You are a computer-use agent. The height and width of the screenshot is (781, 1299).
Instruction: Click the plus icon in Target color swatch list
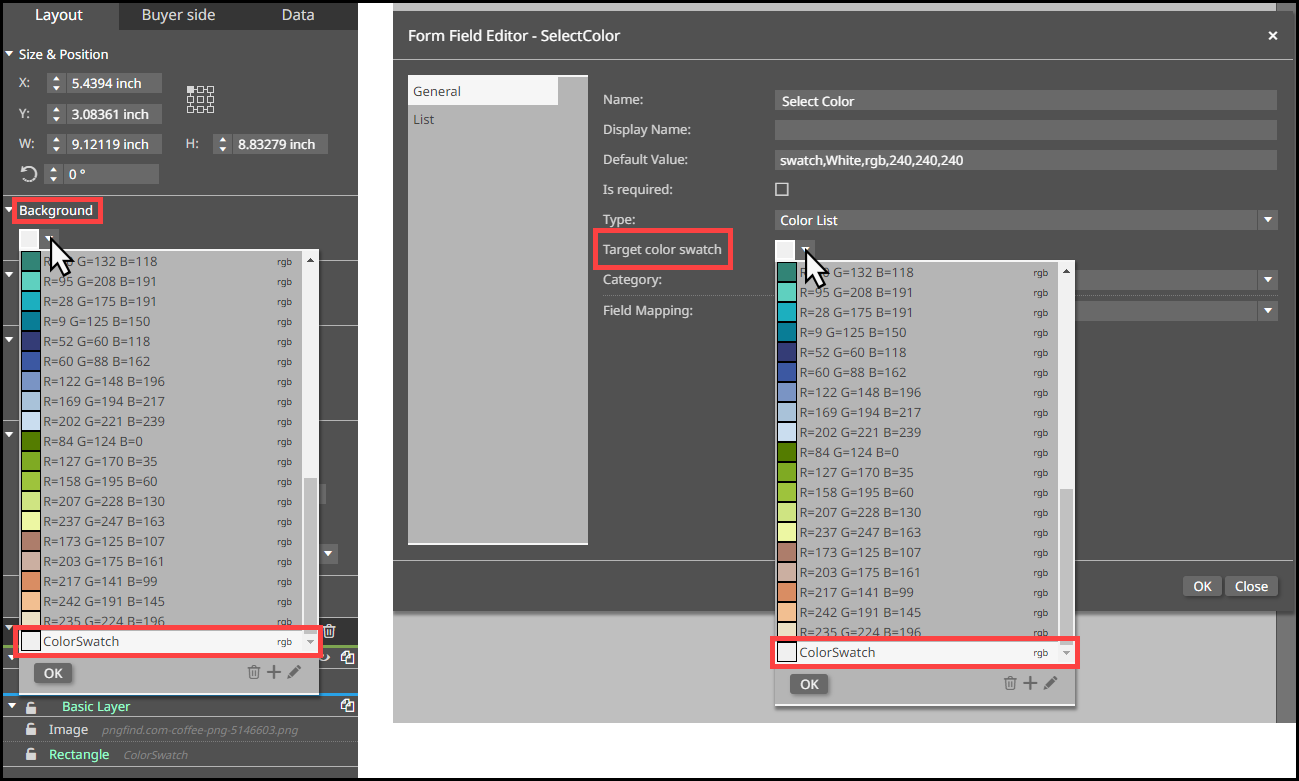[x=1029, y=684]
